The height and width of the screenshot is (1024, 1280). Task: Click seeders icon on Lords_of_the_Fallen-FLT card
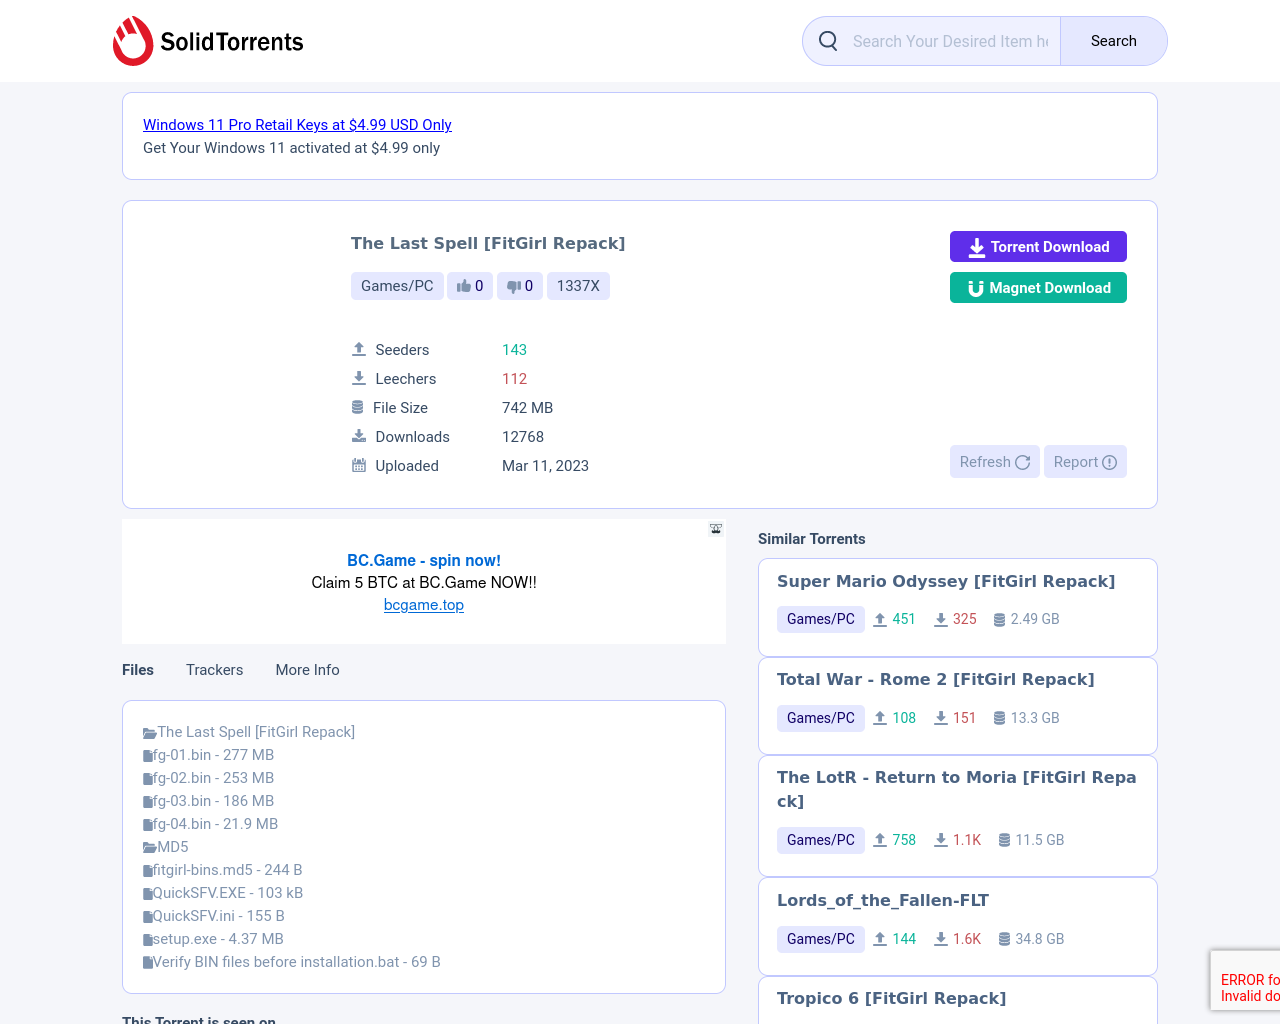880,939
